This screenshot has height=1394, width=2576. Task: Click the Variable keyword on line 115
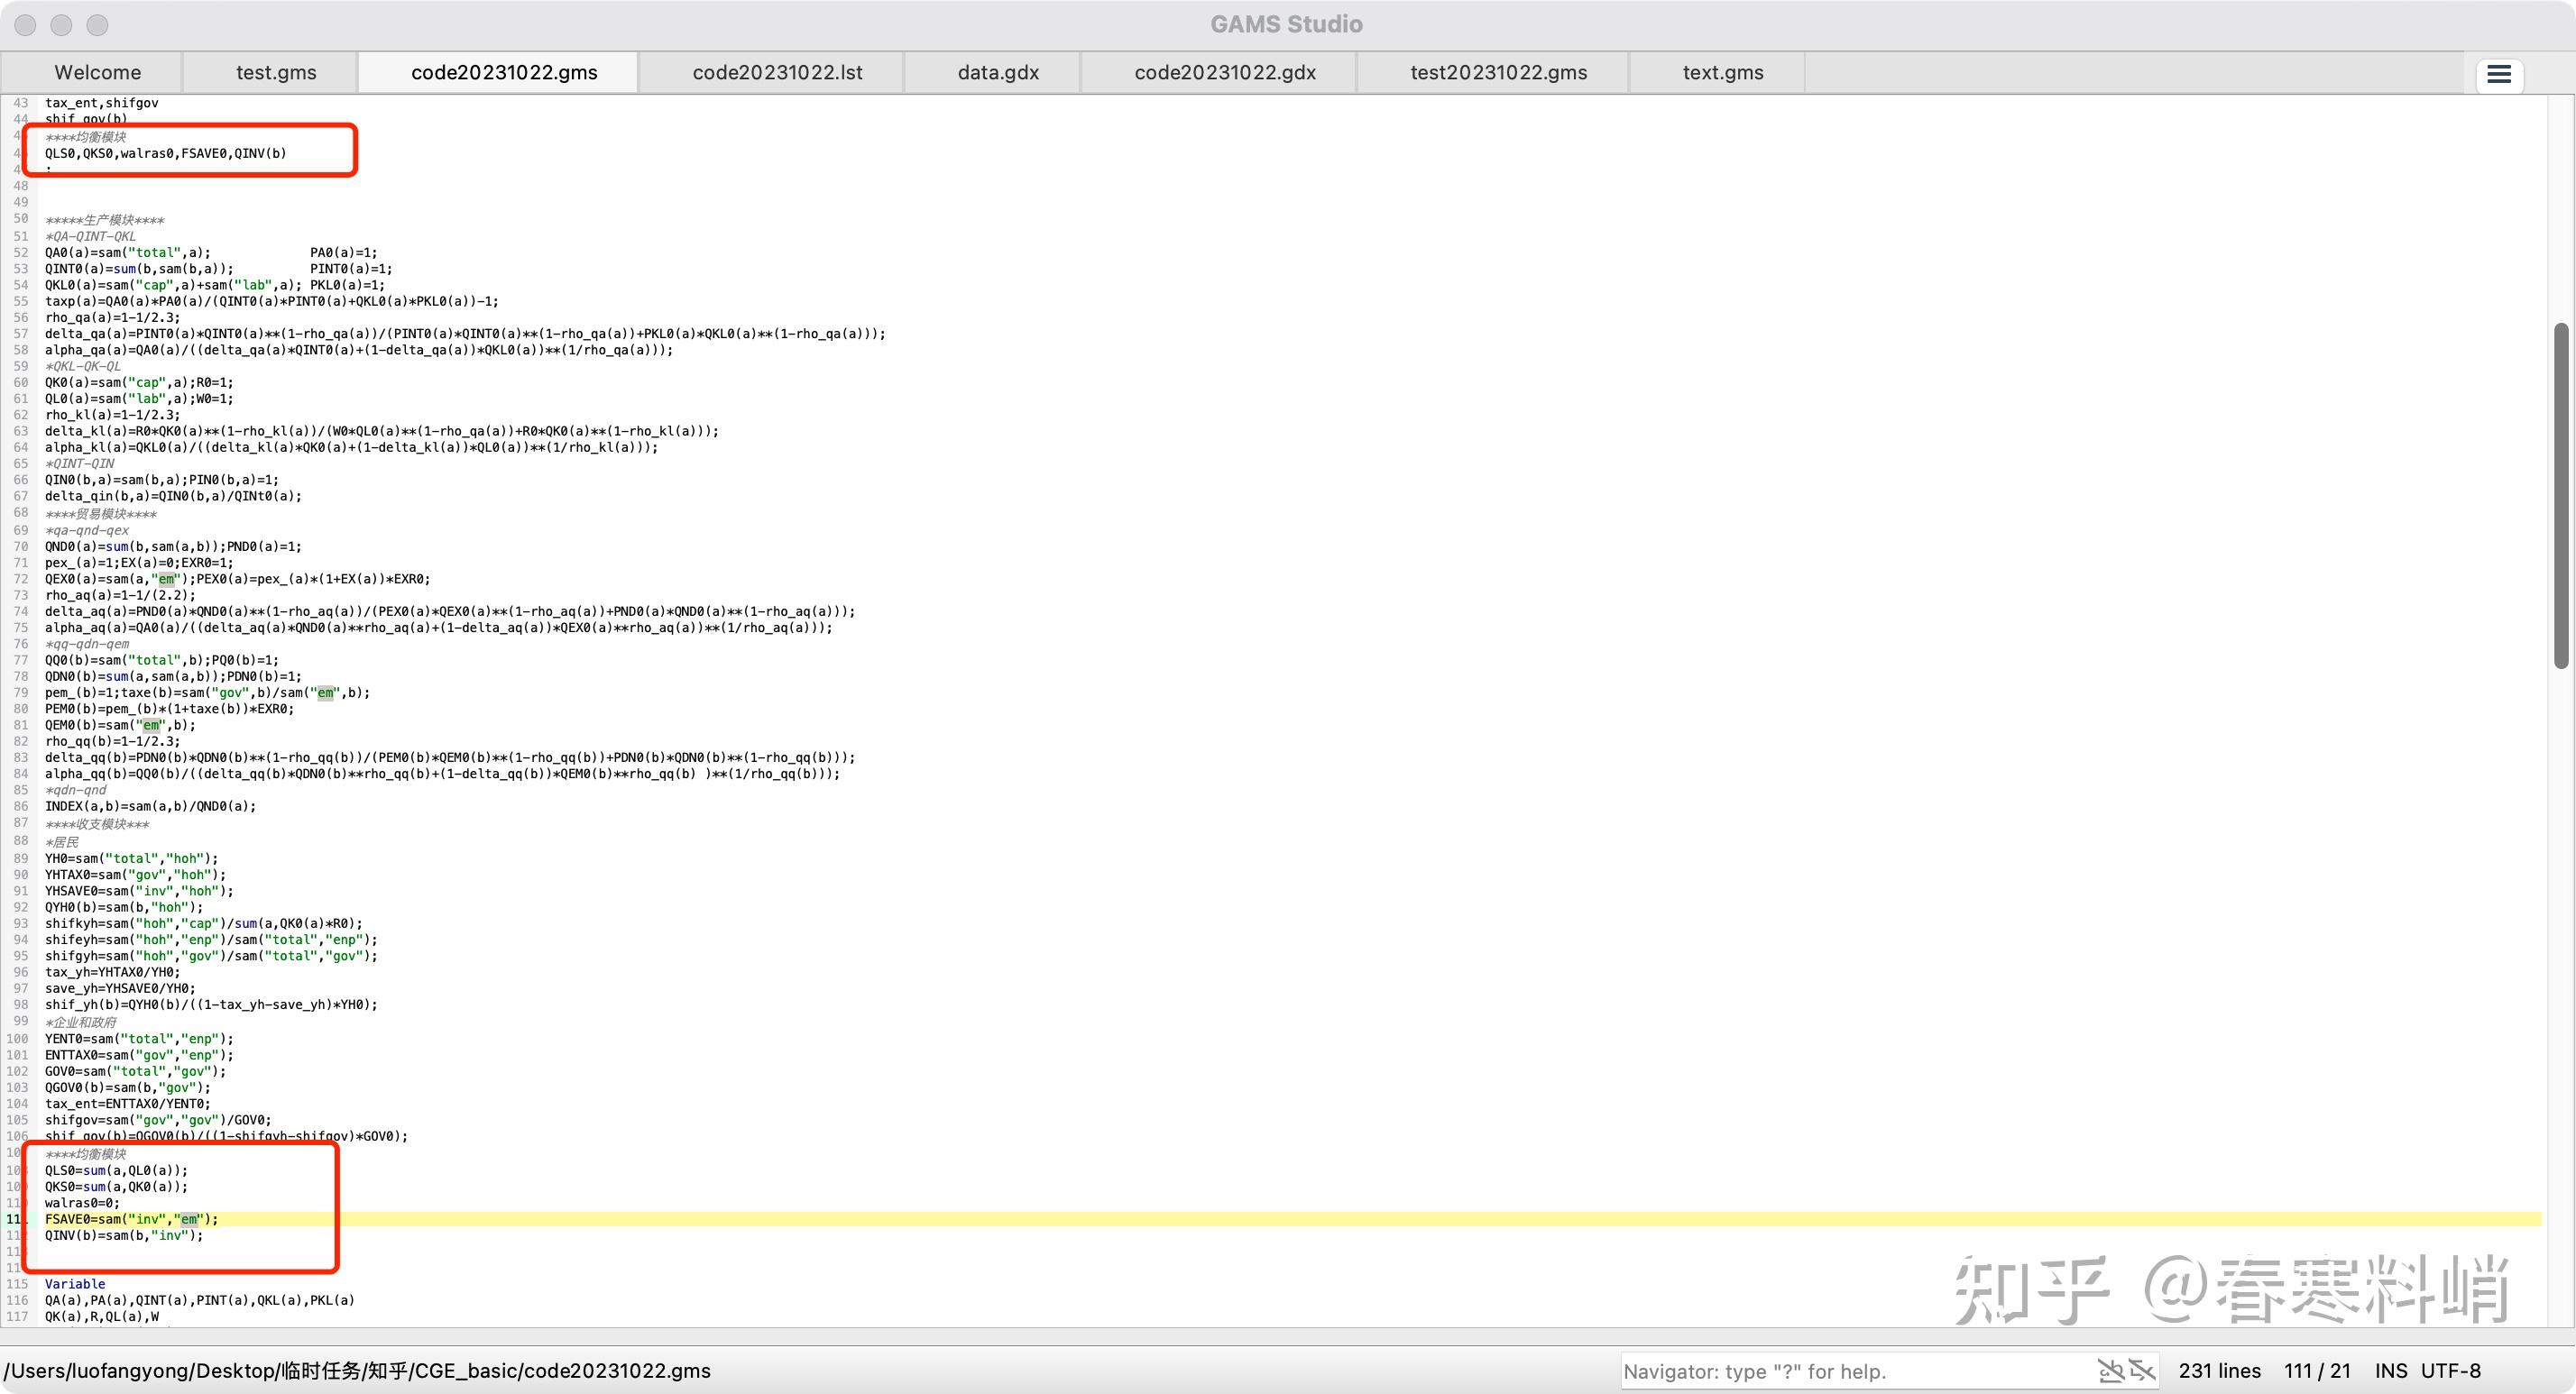coord(75,1284)
